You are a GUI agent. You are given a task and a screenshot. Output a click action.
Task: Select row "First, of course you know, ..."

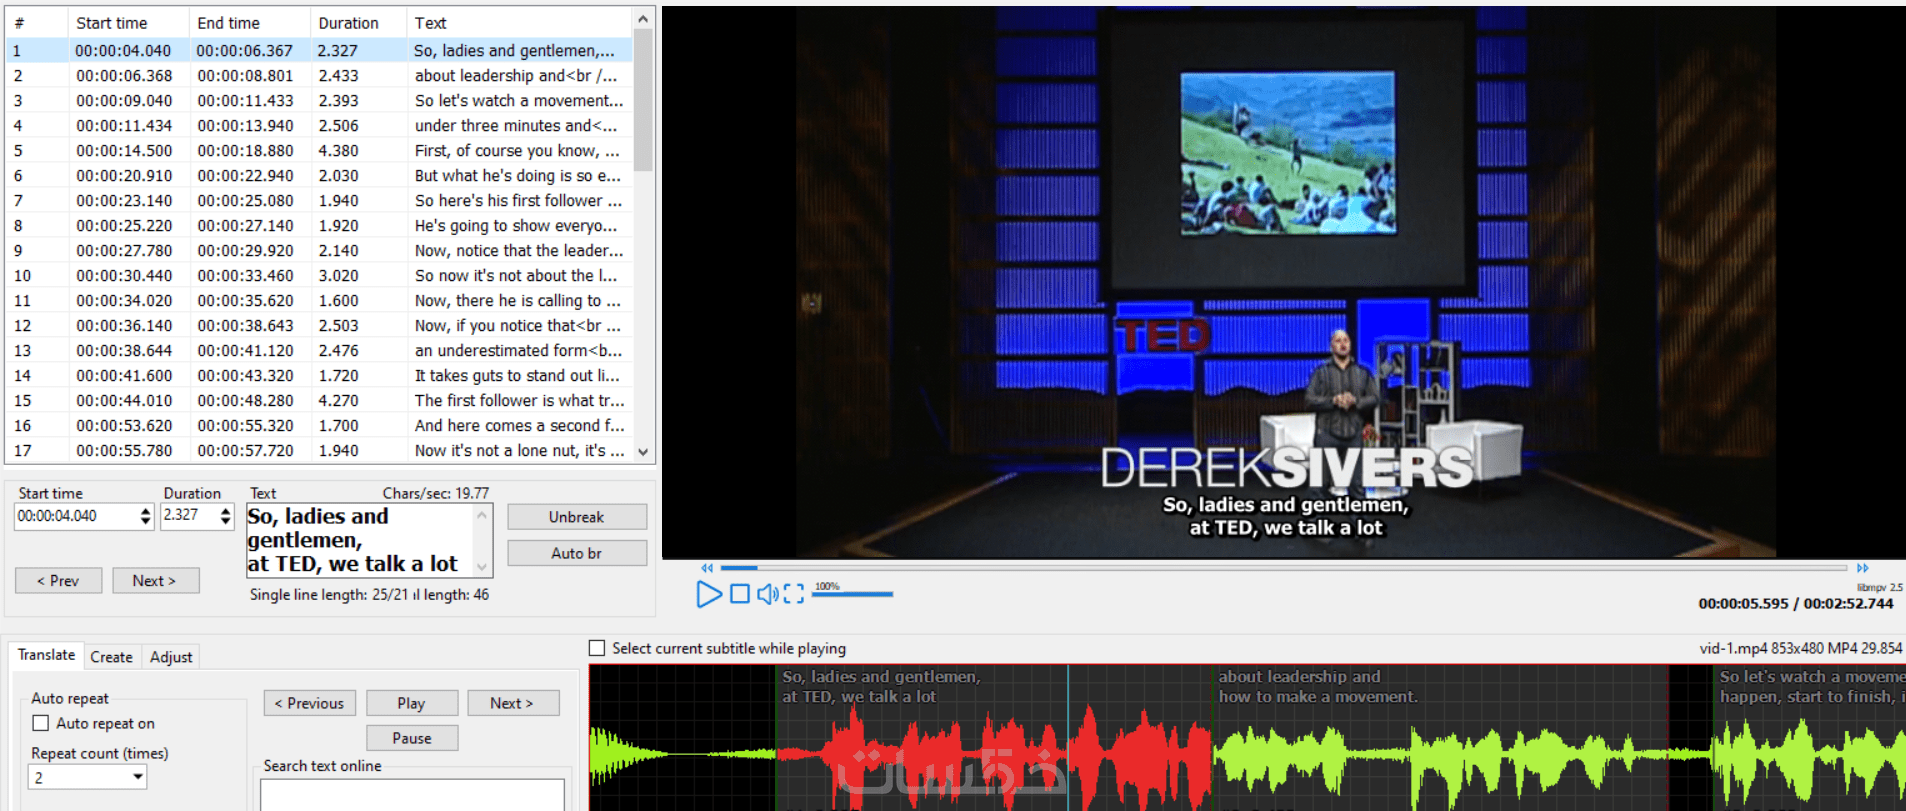(x=320, y=150)
